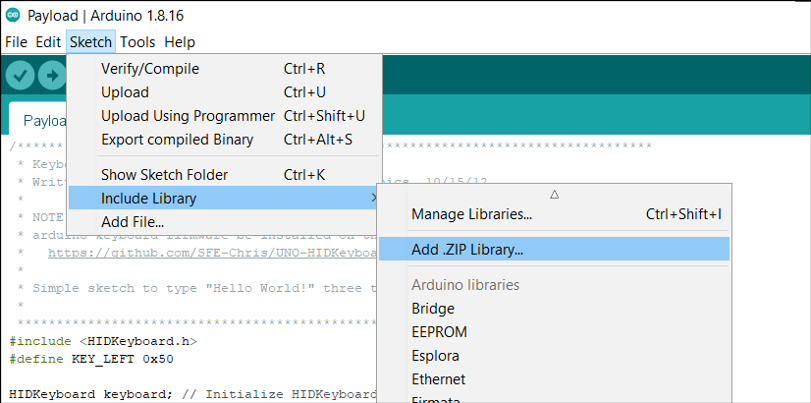Open the github.com/SFE-Chris link in code
Viewport: 811px width, 403px height.
tap(212, 253)
